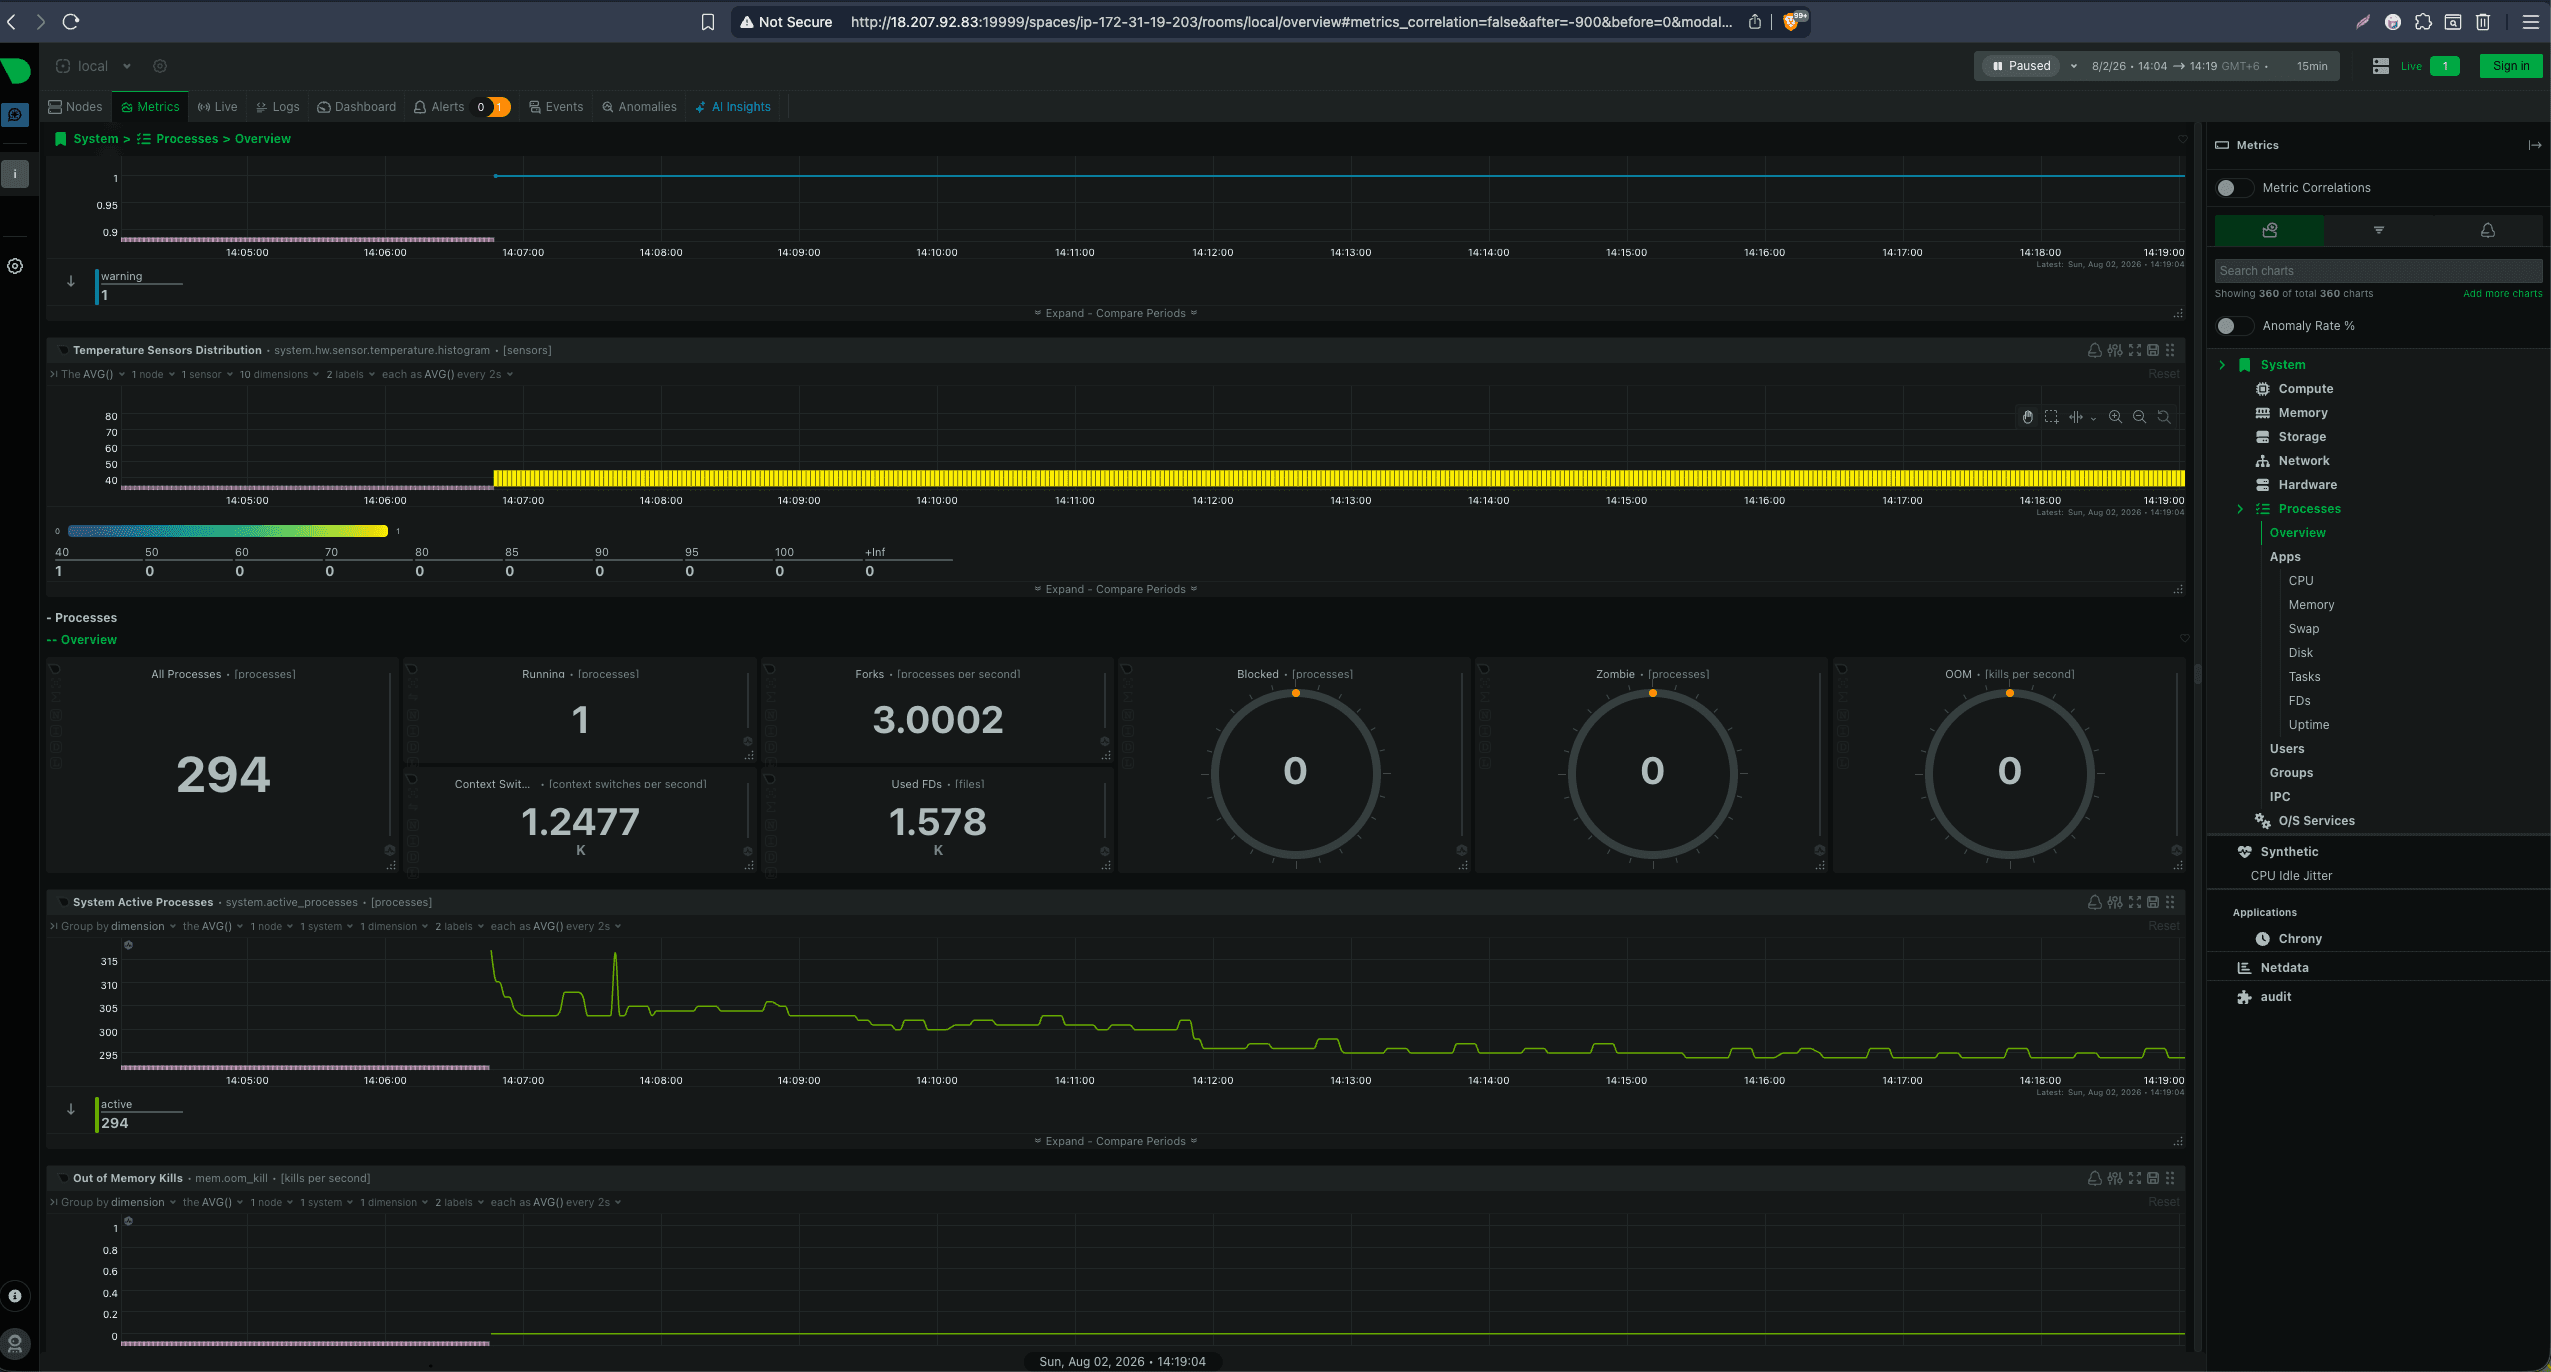Open the browser extensions puzzle icon
Image resolution: width=2551 pixels, height=1372 pixels.
click(2423, 22)
